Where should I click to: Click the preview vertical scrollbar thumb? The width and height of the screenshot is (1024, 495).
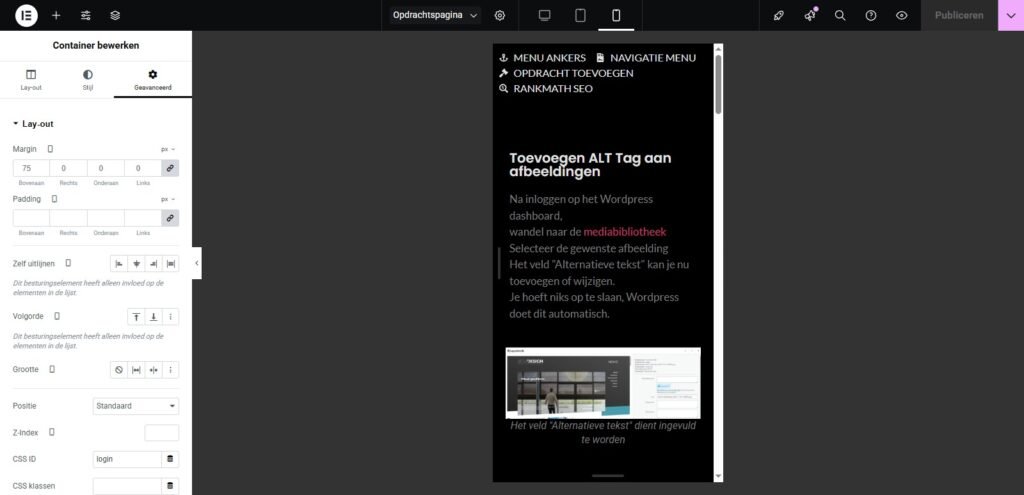[x=718, y=84]
